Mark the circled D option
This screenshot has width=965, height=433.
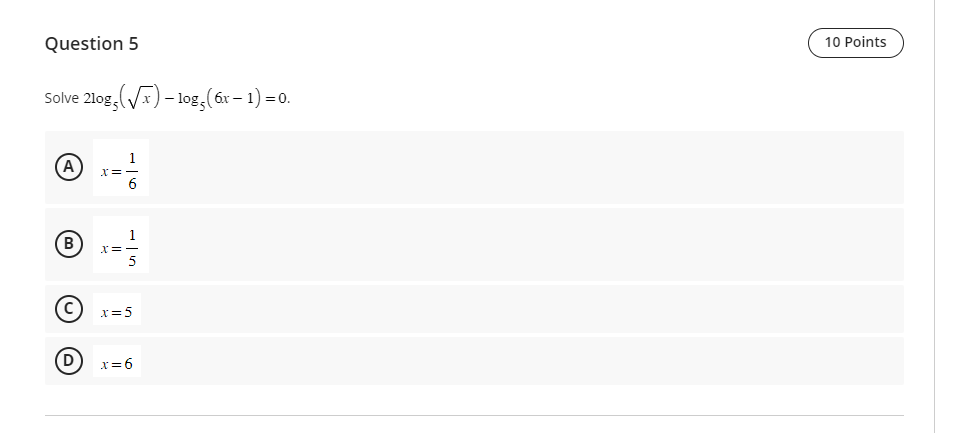click(x=68, y=361)
